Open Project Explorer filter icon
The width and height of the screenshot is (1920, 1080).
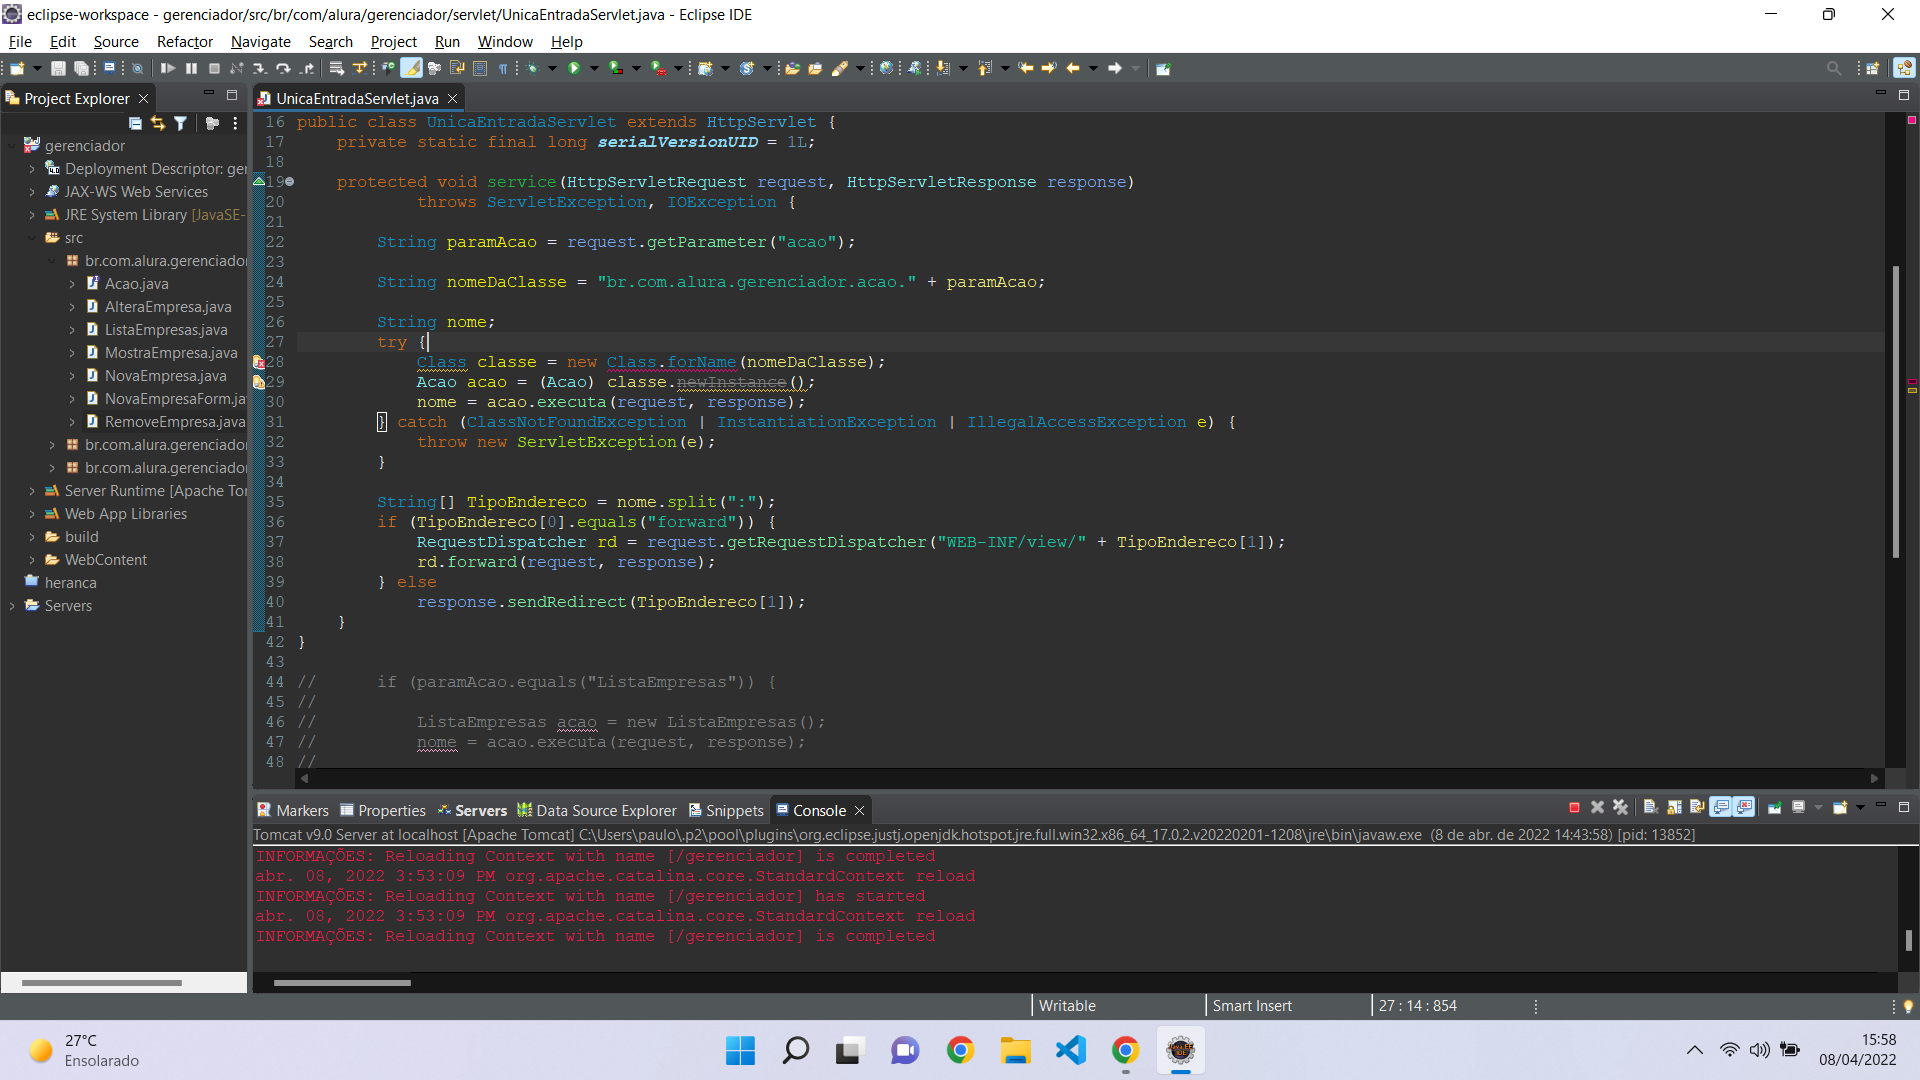click(180, 123)
